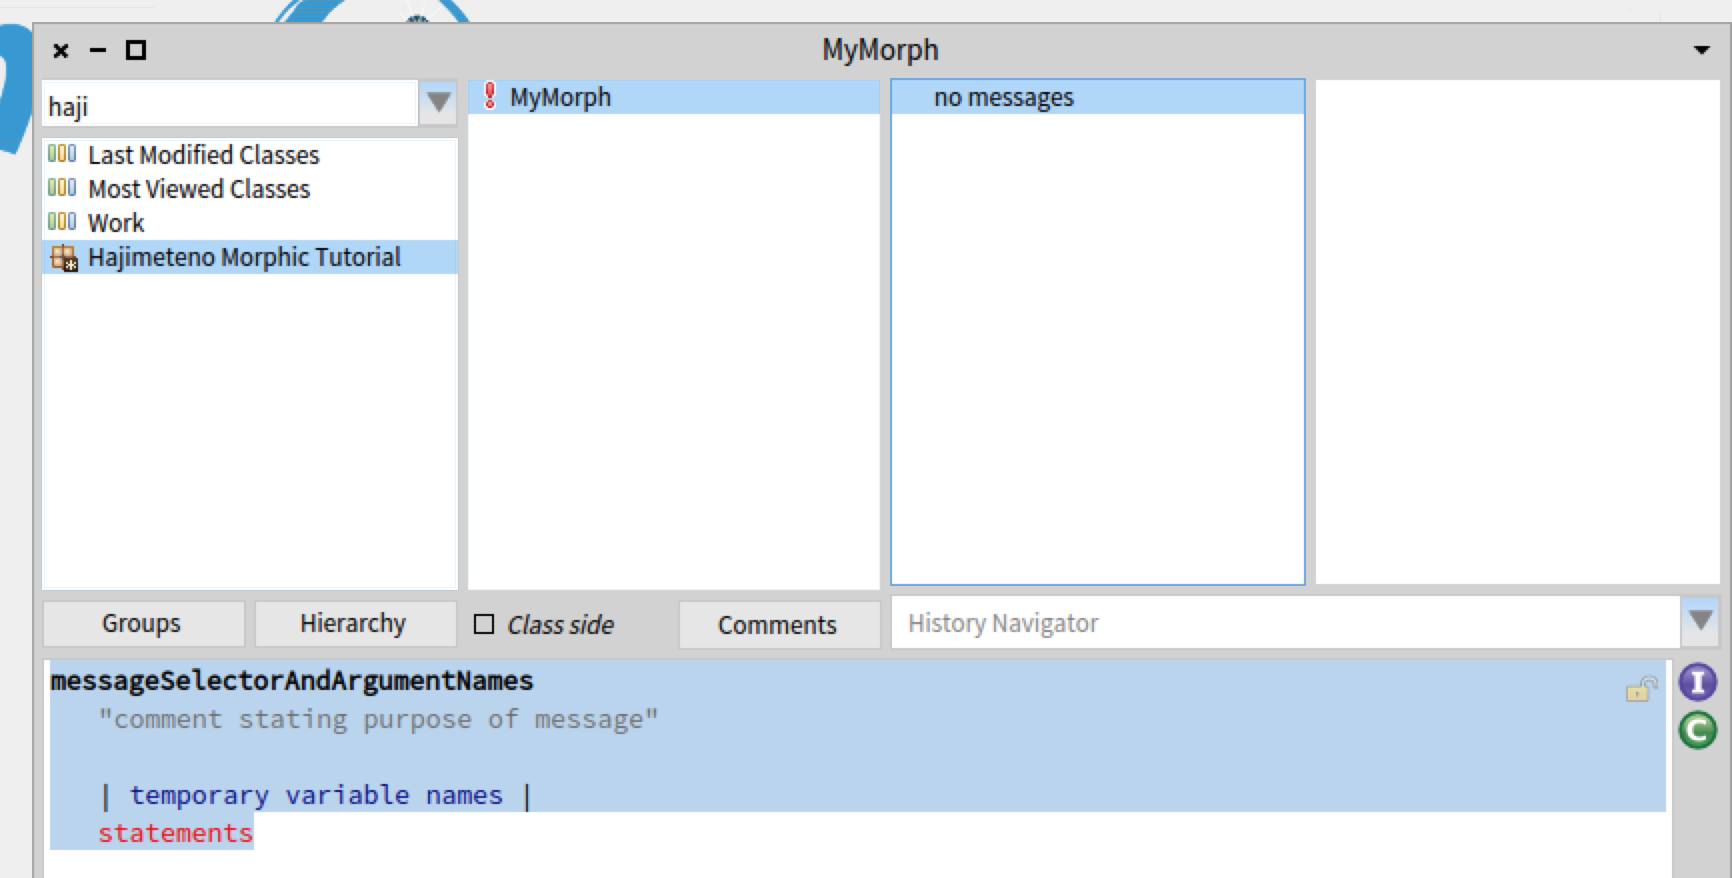Click the purple instance-side I icon

click(1697, 682)
